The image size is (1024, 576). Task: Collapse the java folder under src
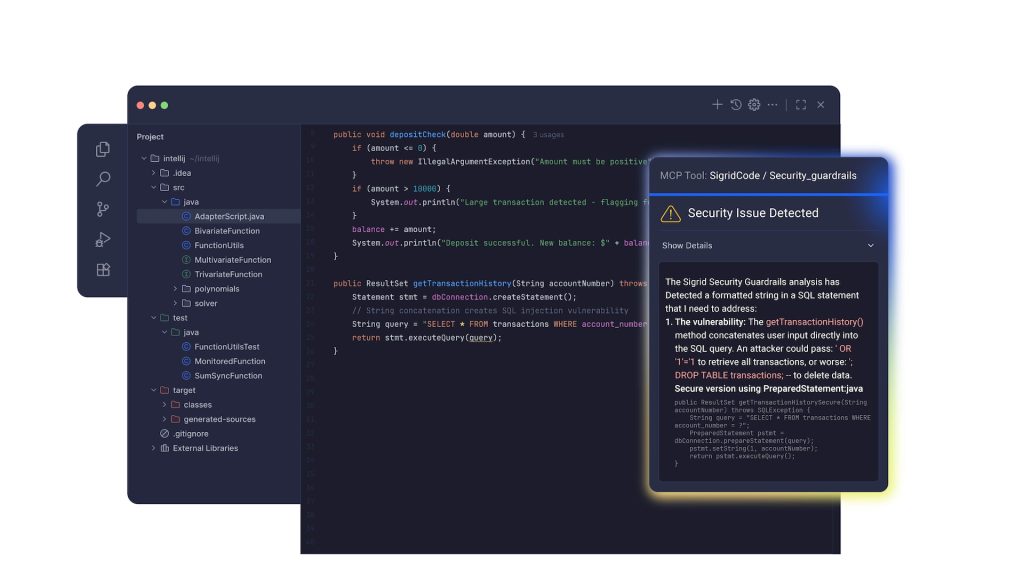[165, 202]
